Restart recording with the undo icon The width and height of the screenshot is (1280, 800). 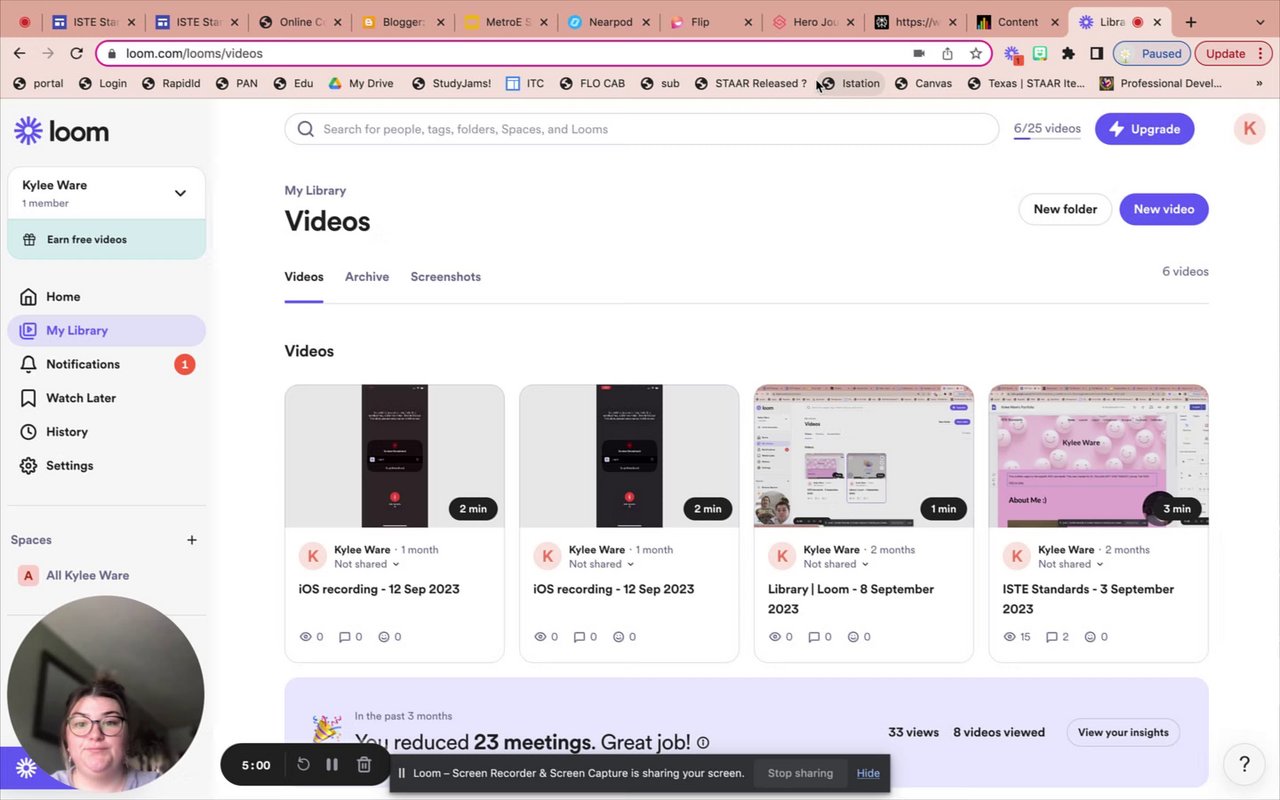tap(303, 765)
